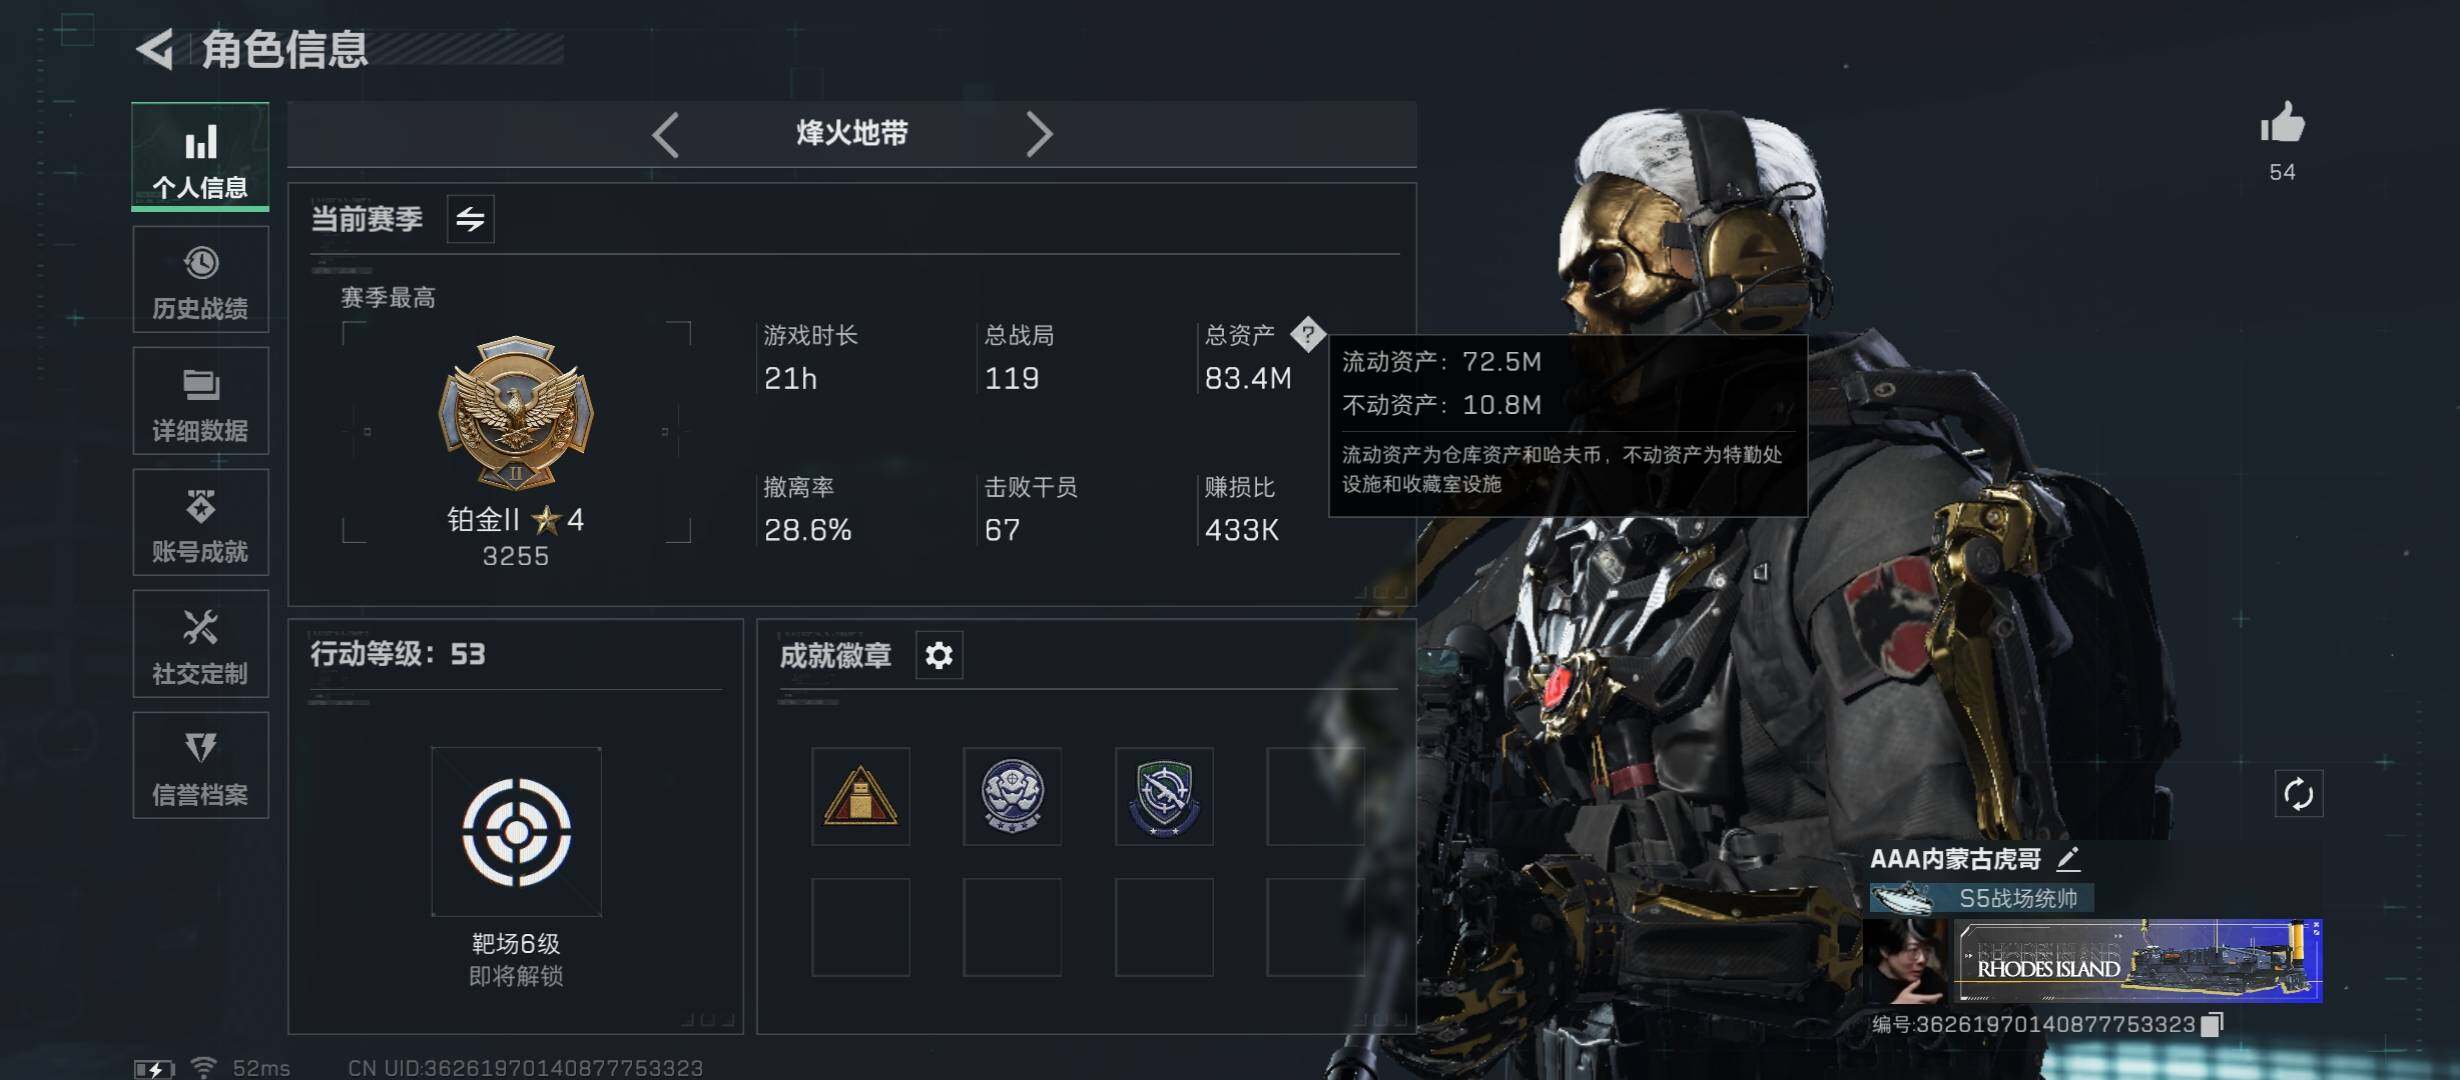2460x1080 pixels.
Task: Select the 详细数据 sidebar item
Action: 200,401
